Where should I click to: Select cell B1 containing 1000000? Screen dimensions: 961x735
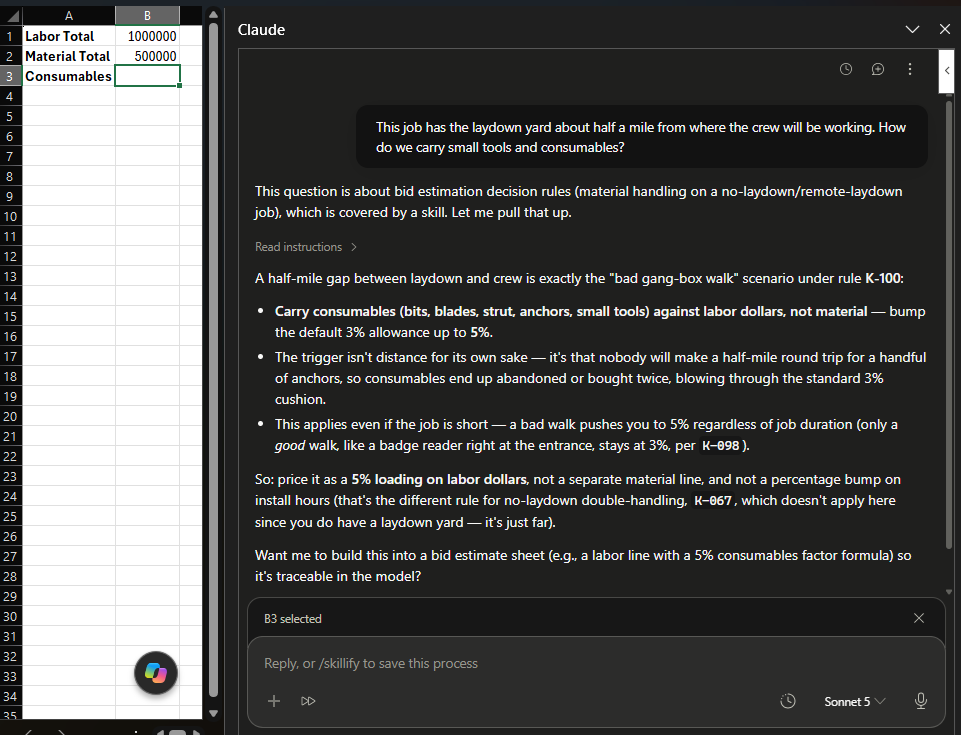(147, 36)
